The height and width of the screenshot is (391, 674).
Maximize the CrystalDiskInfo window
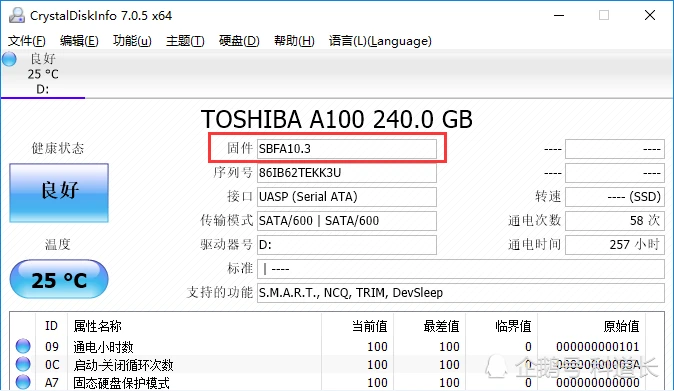click(x=604, y=15)
